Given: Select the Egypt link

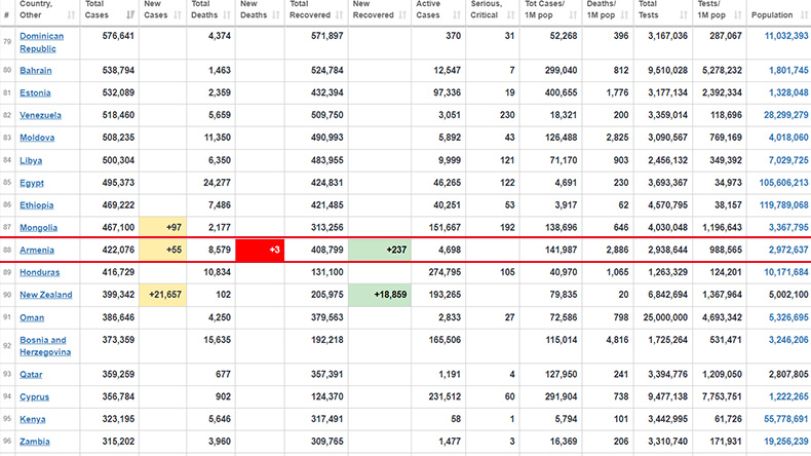Looking at the screenshot, I should pos(32,183).
